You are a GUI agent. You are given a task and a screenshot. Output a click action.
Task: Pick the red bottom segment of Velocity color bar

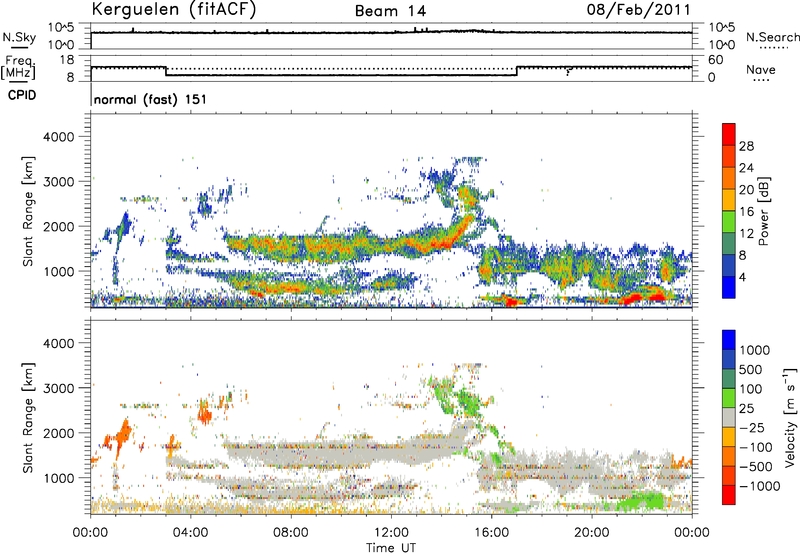729,495
